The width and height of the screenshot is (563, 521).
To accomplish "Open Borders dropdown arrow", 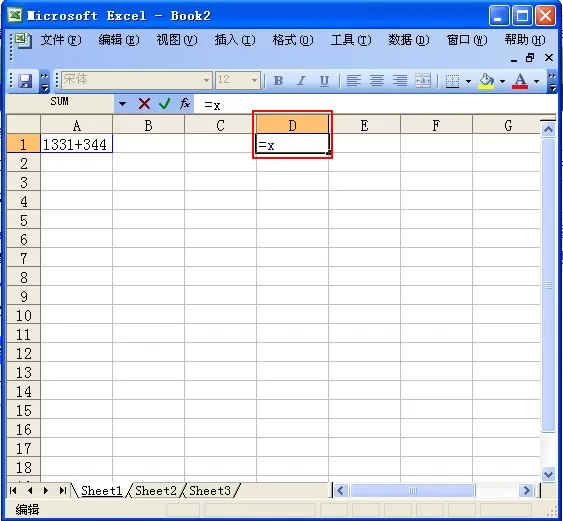I will (468, 82).
